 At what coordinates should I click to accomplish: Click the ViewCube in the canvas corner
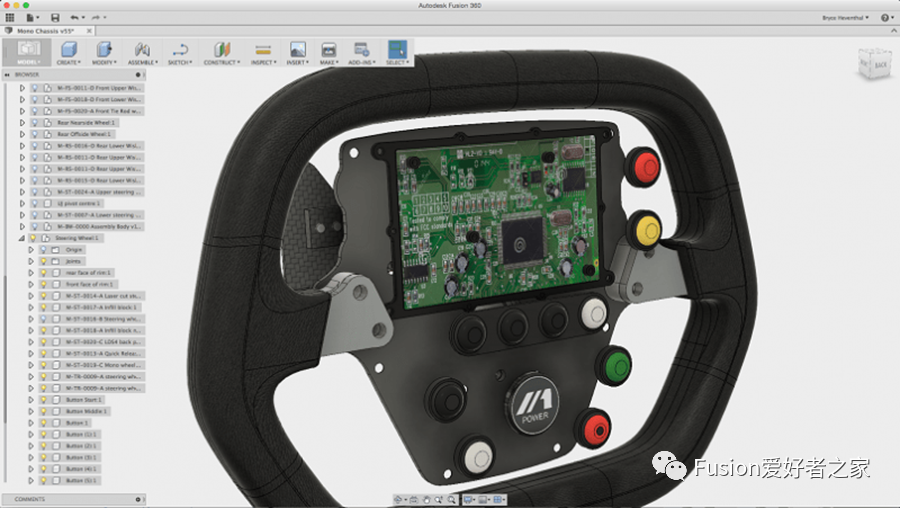click(x=874, y=64)
